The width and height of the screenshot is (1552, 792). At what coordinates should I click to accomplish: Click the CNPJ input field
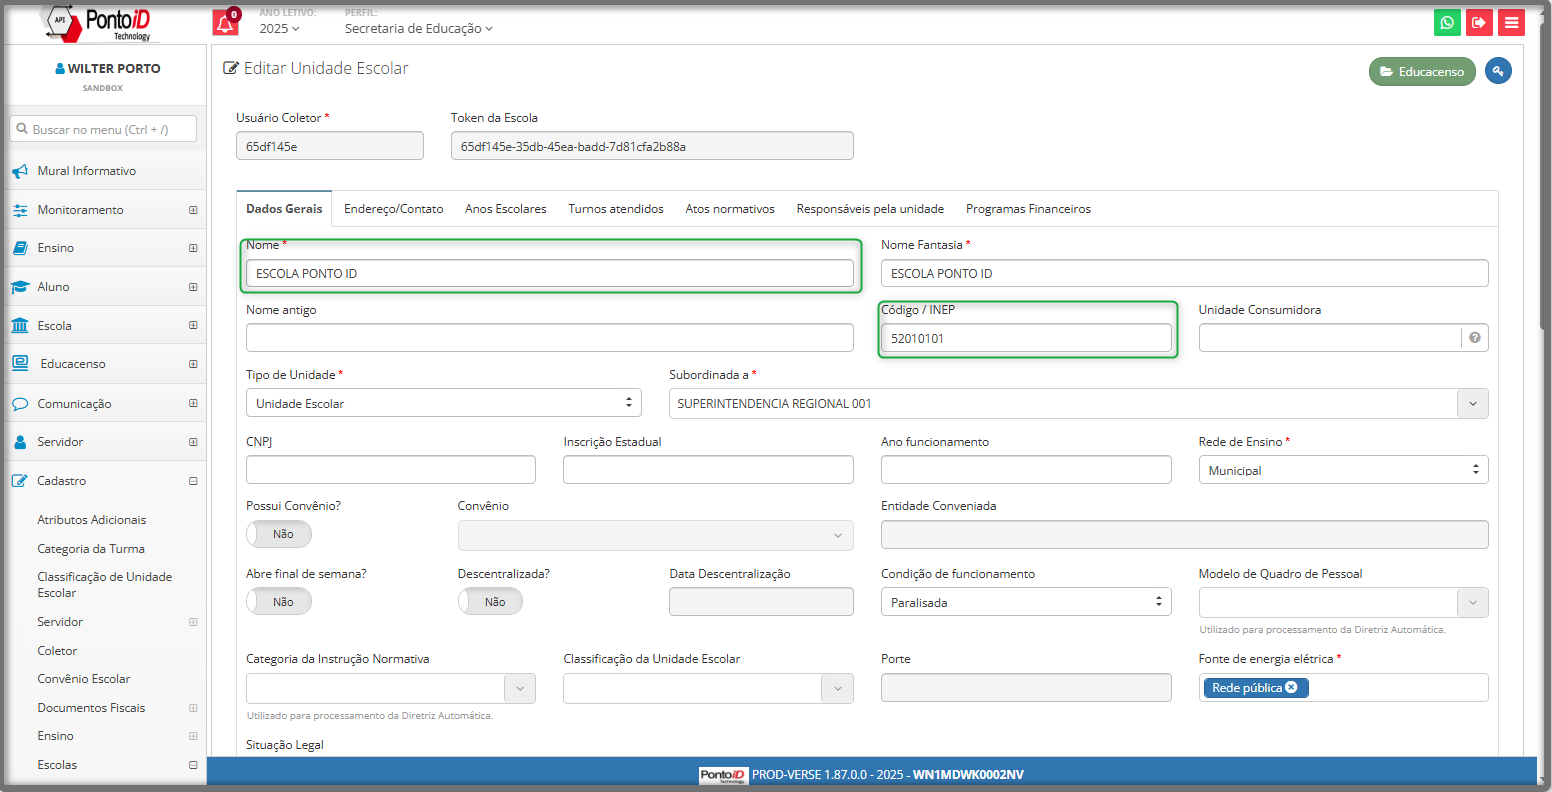pos(390,470)
